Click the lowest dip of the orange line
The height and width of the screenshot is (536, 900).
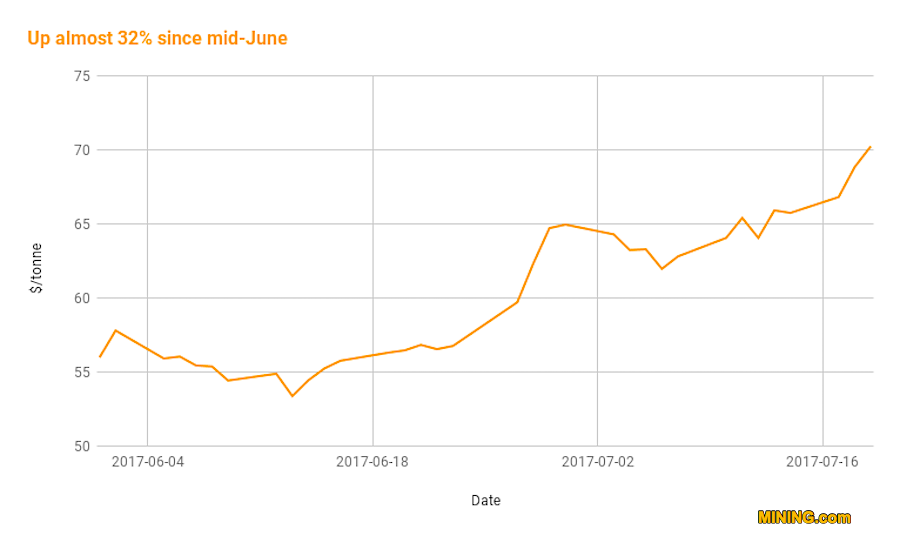(292, 396)
